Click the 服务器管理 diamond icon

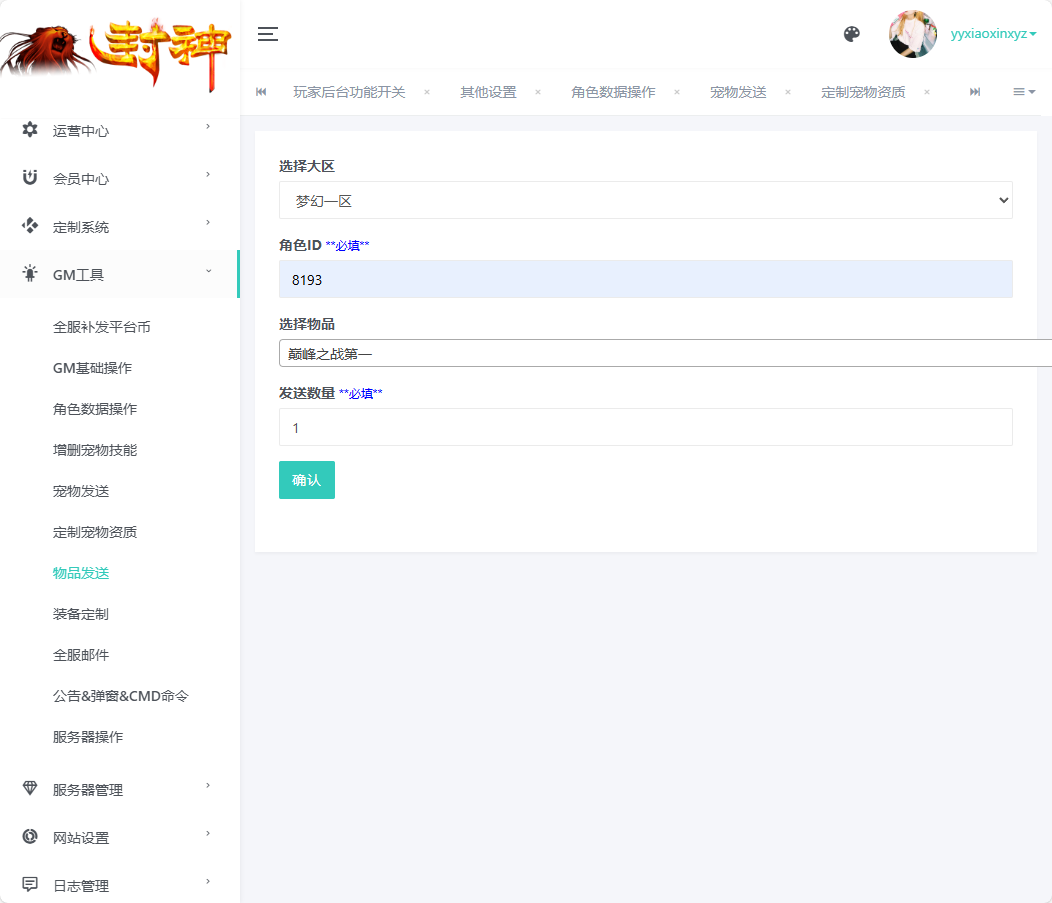click(x=29, y=788)
